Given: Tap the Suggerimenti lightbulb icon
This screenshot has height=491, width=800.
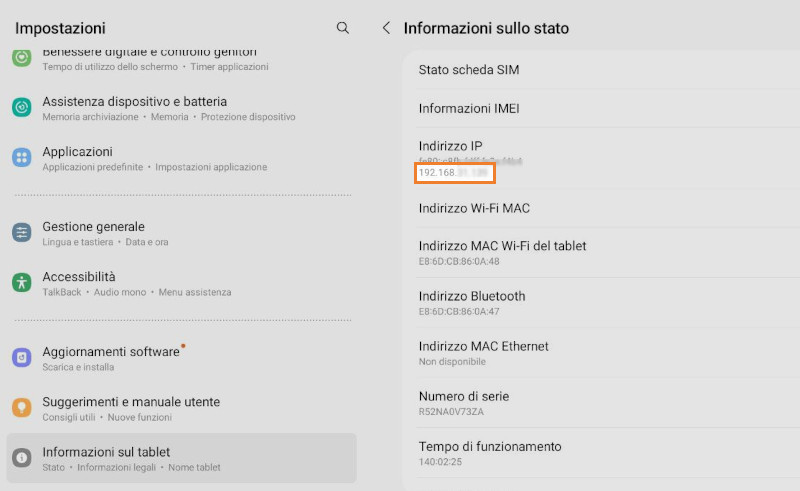Looking at the screenshot, I should pyautogui.click(x=21, y=407).
